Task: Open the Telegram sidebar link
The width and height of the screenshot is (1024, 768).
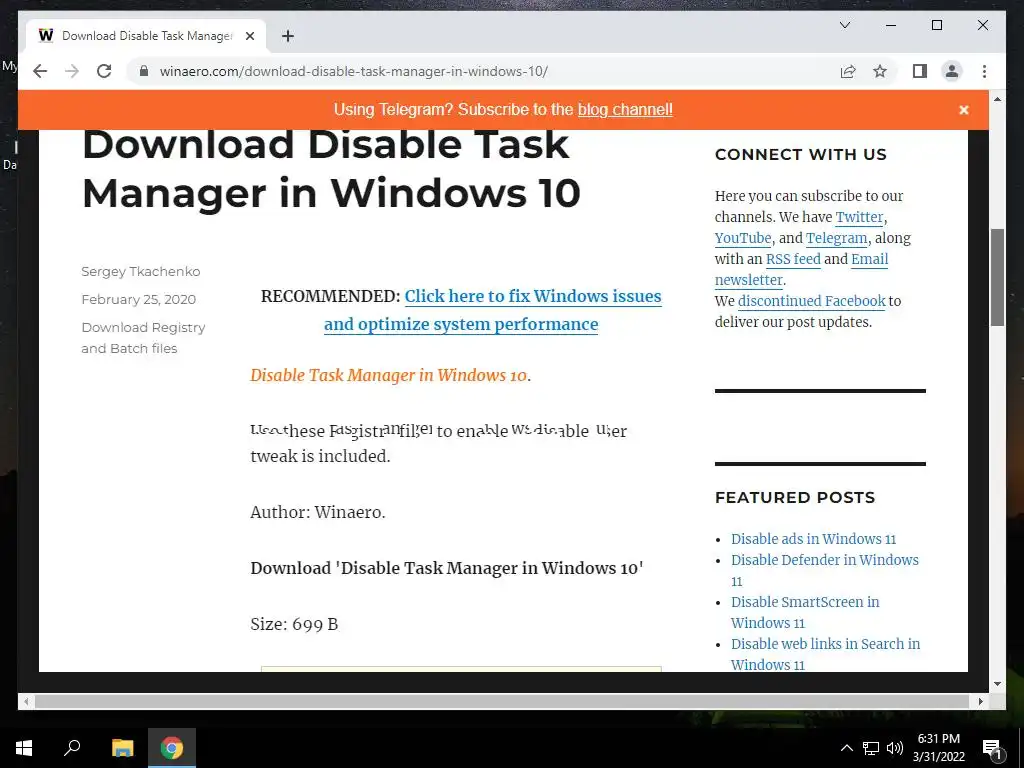Action: 836,238
